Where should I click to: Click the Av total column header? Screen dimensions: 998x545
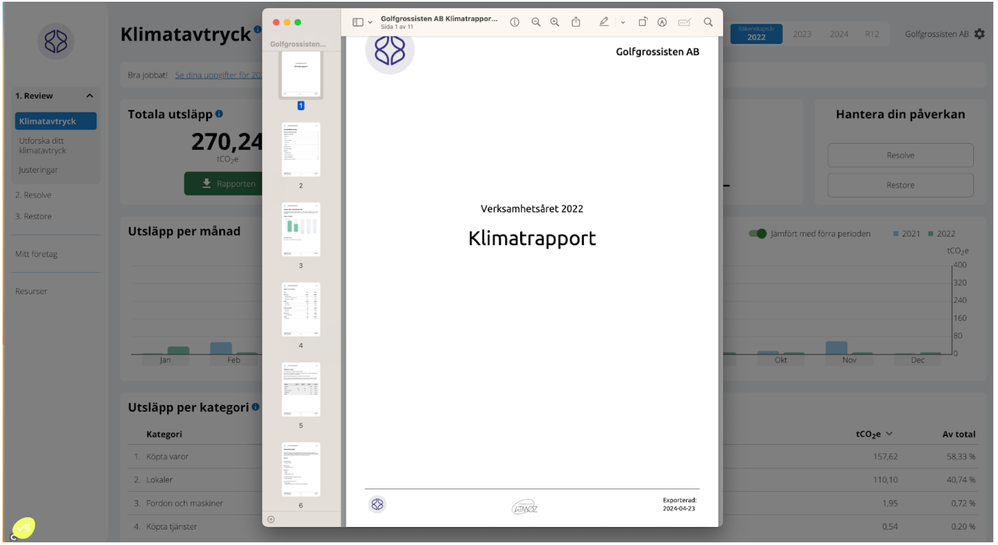[959, 434]
